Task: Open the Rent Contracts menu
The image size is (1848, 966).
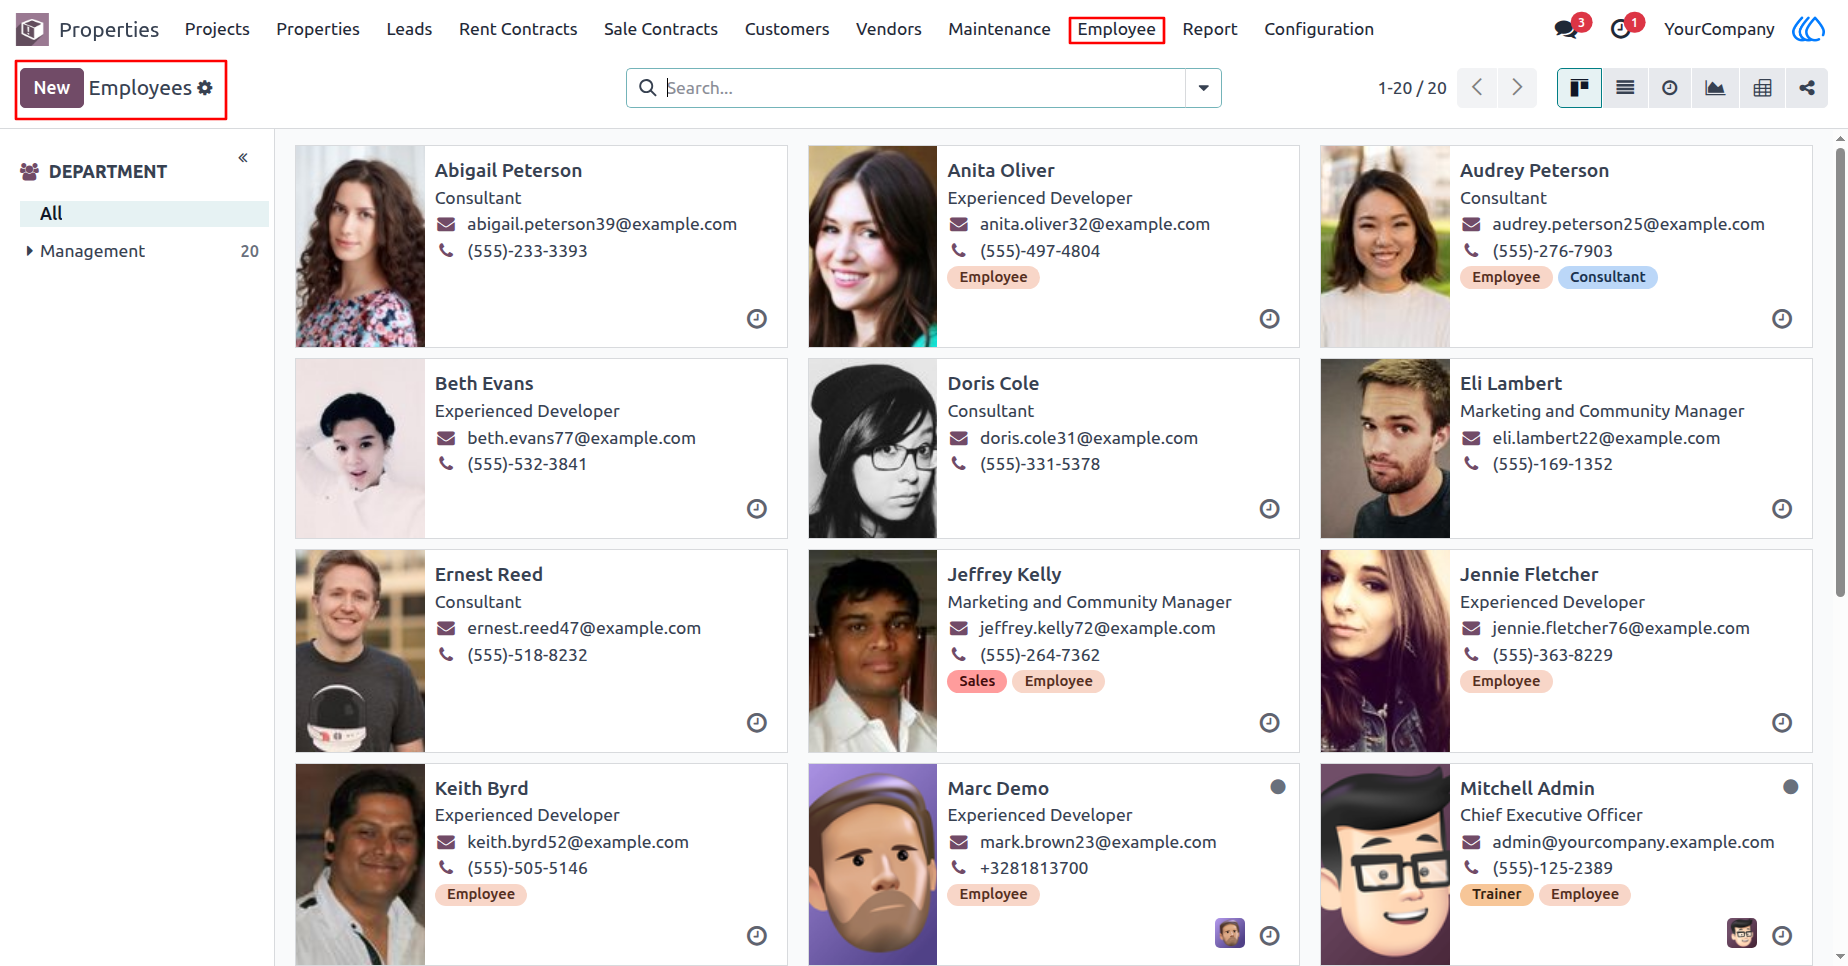Action: pos(518,29)
